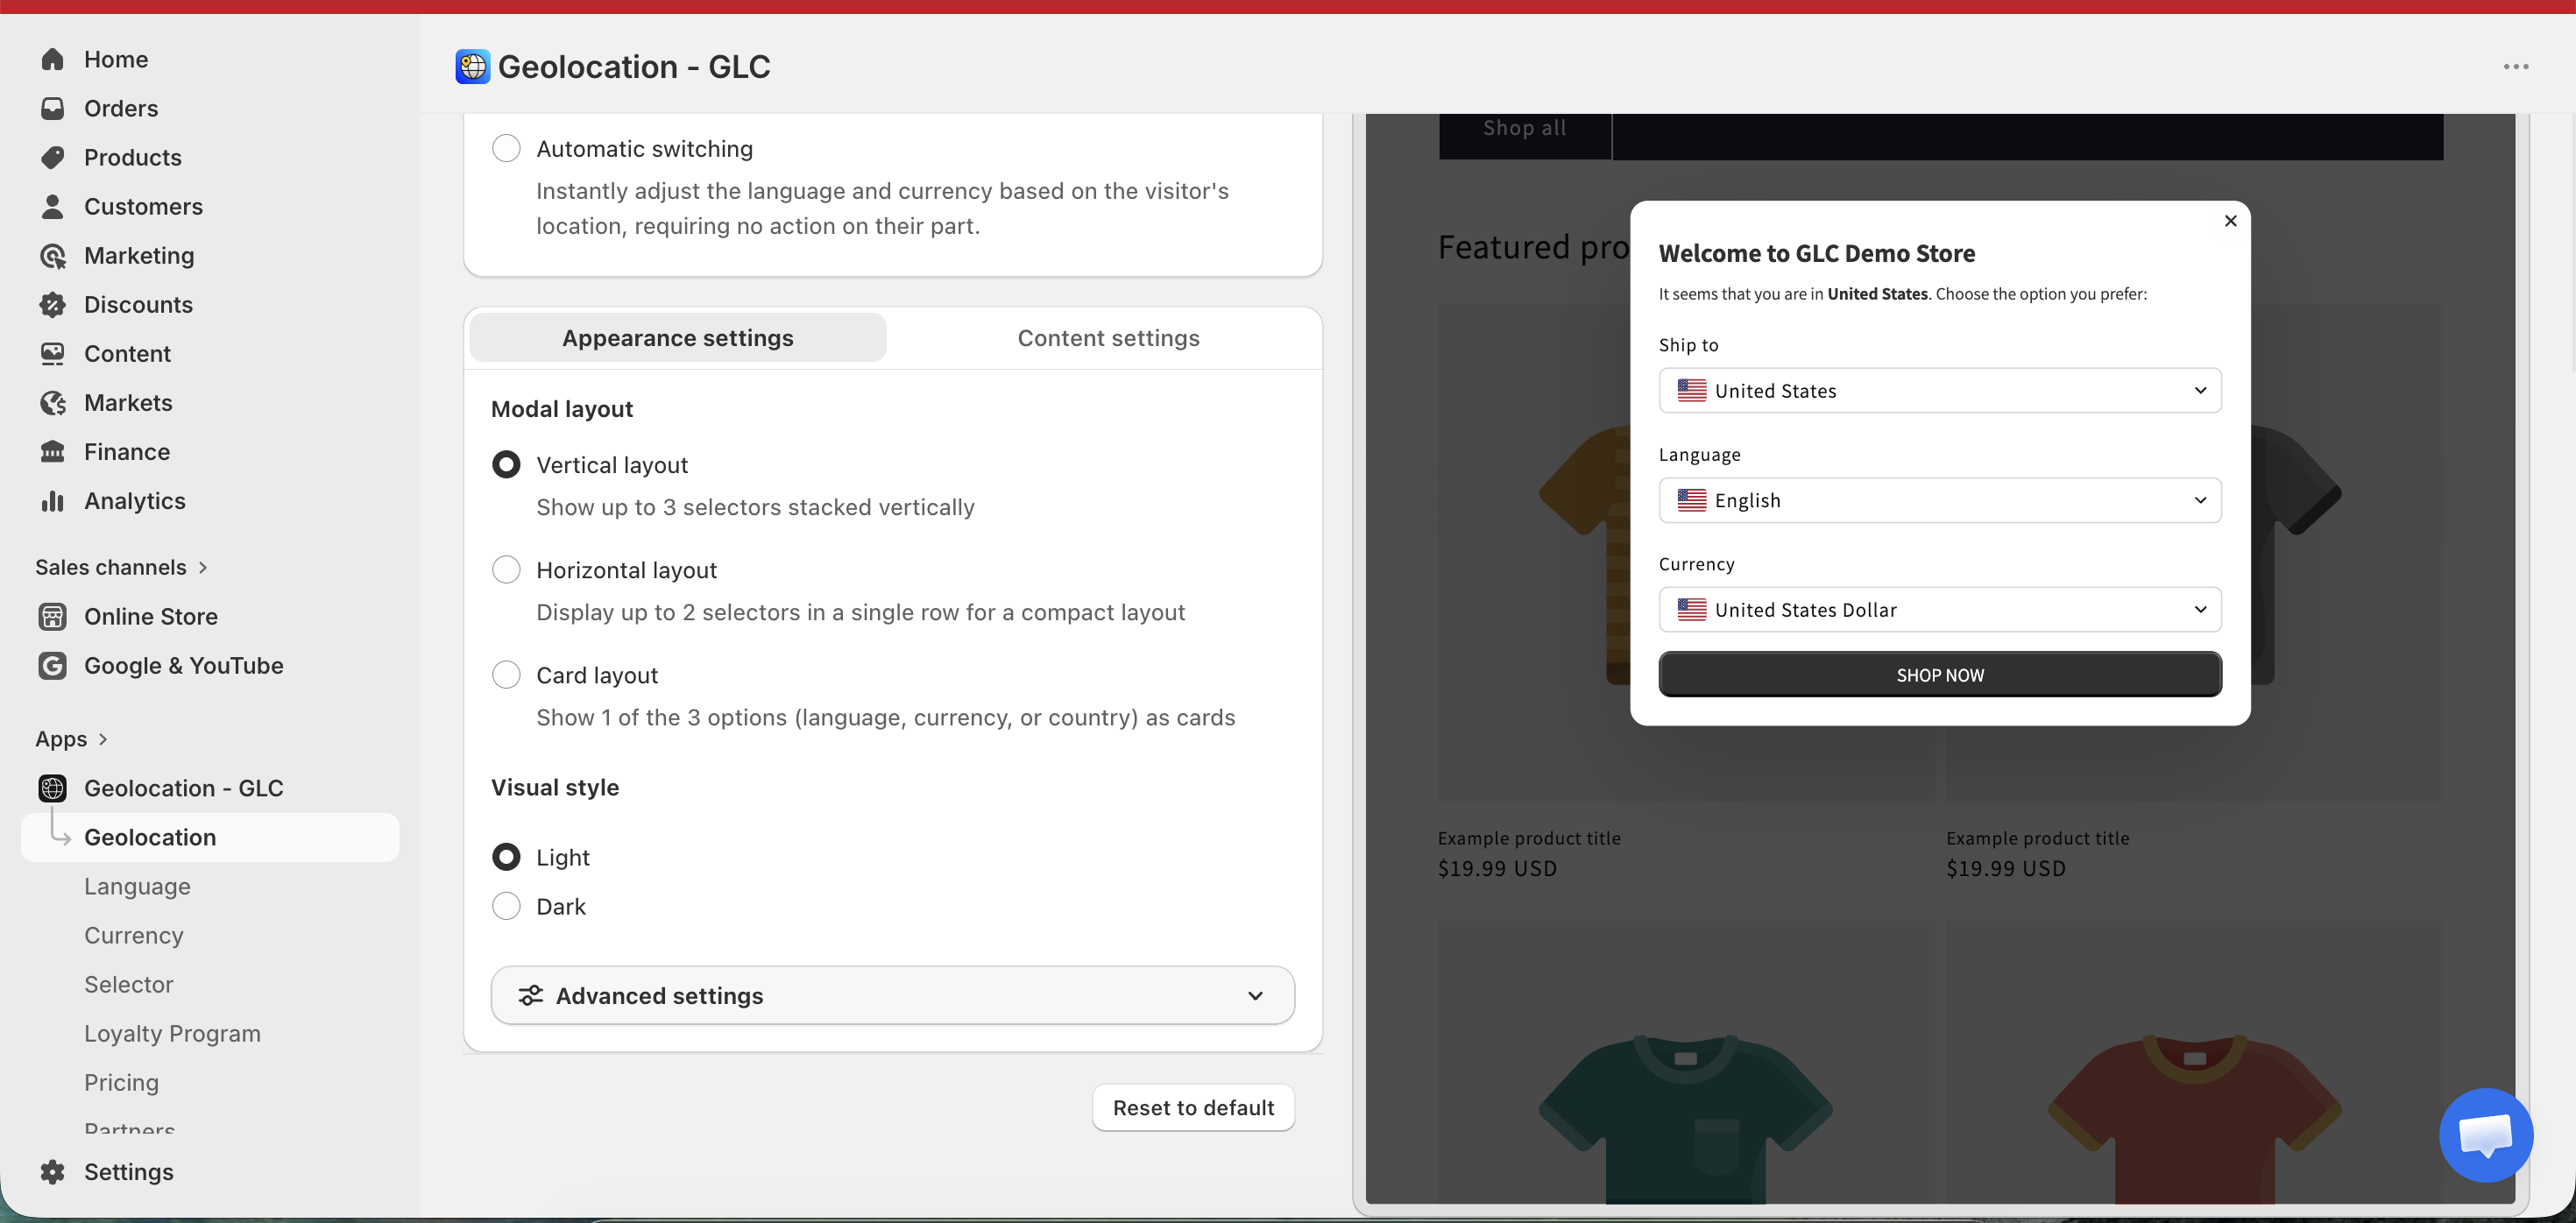The width and height of the screenshot is (2576, 1223).
Task: Click the Online Store storefront icon
Action: pos(52,616)
